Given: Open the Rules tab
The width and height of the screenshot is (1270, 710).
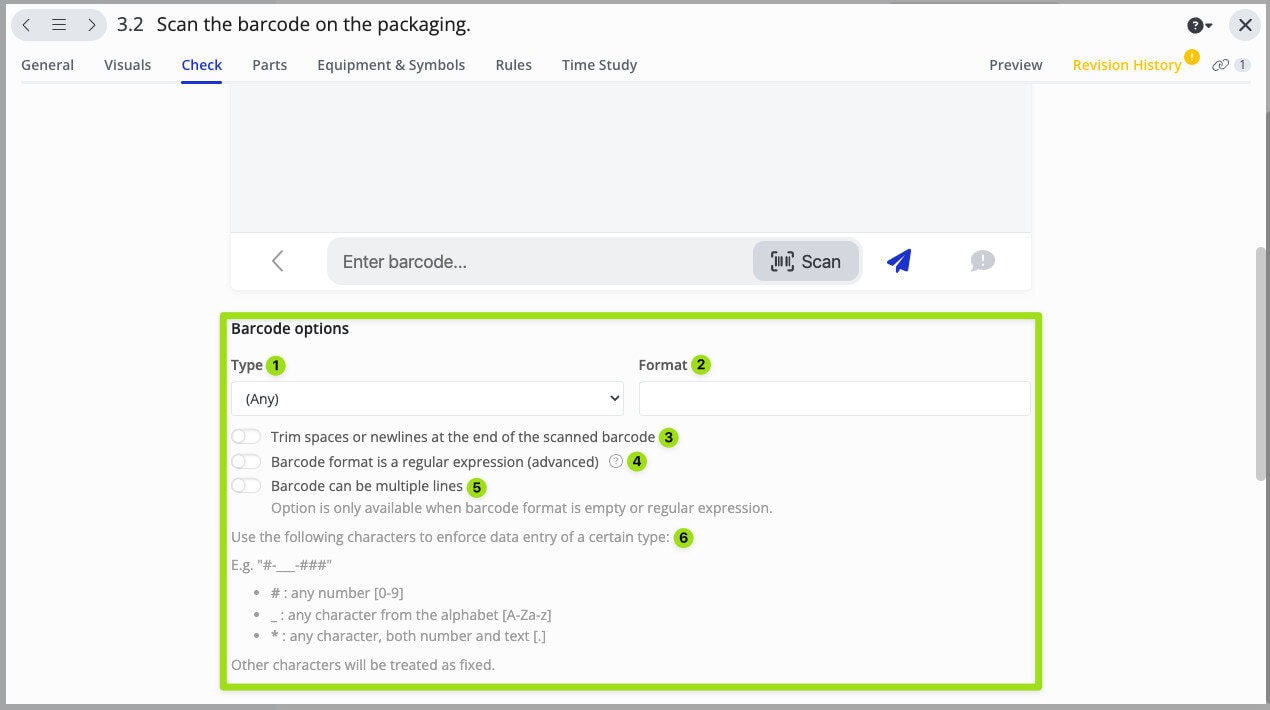Looking at the screenshot, I should tap(513, 64).
